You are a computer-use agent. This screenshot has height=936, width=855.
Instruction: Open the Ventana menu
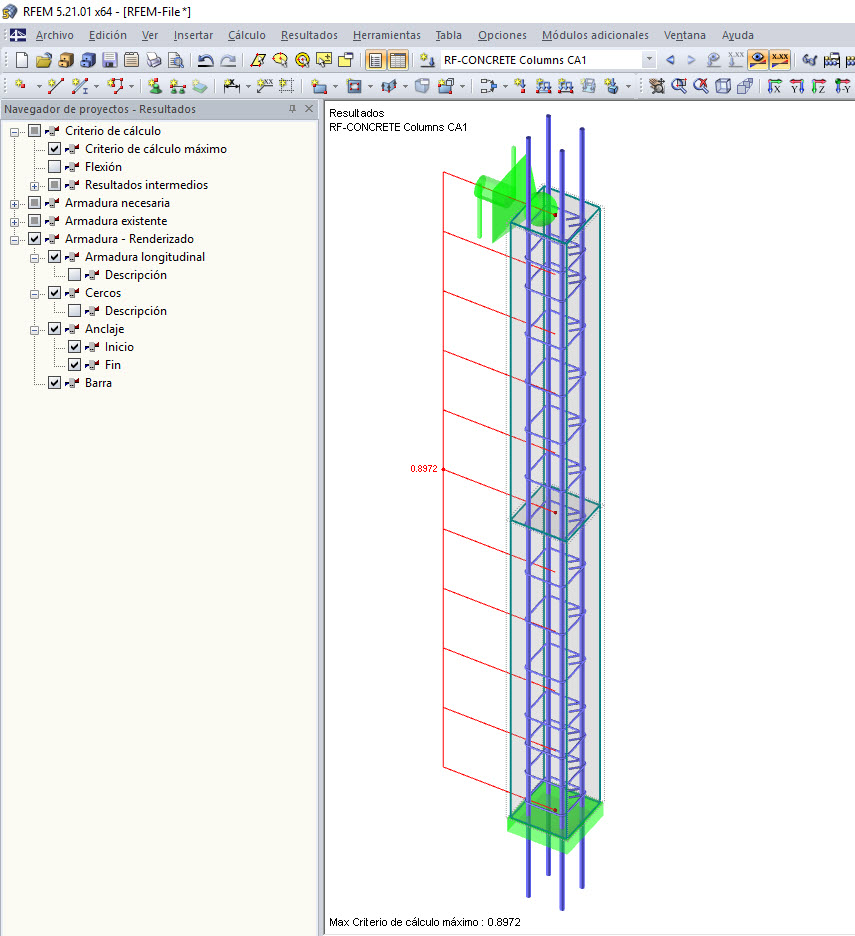[685, 35]
